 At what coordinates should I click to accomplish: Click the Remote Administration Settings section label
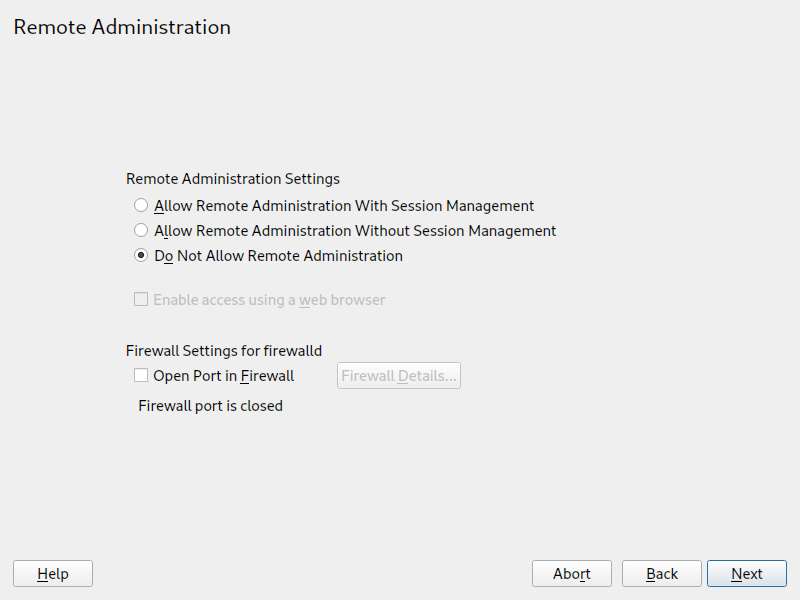click(233, 179)
